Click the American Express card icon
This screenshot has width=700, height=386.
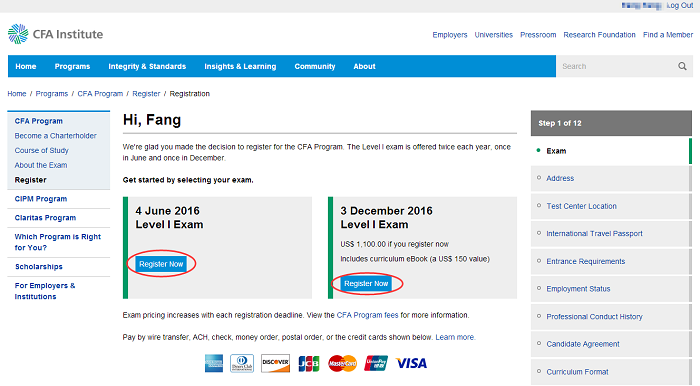[x=214, y=363]
